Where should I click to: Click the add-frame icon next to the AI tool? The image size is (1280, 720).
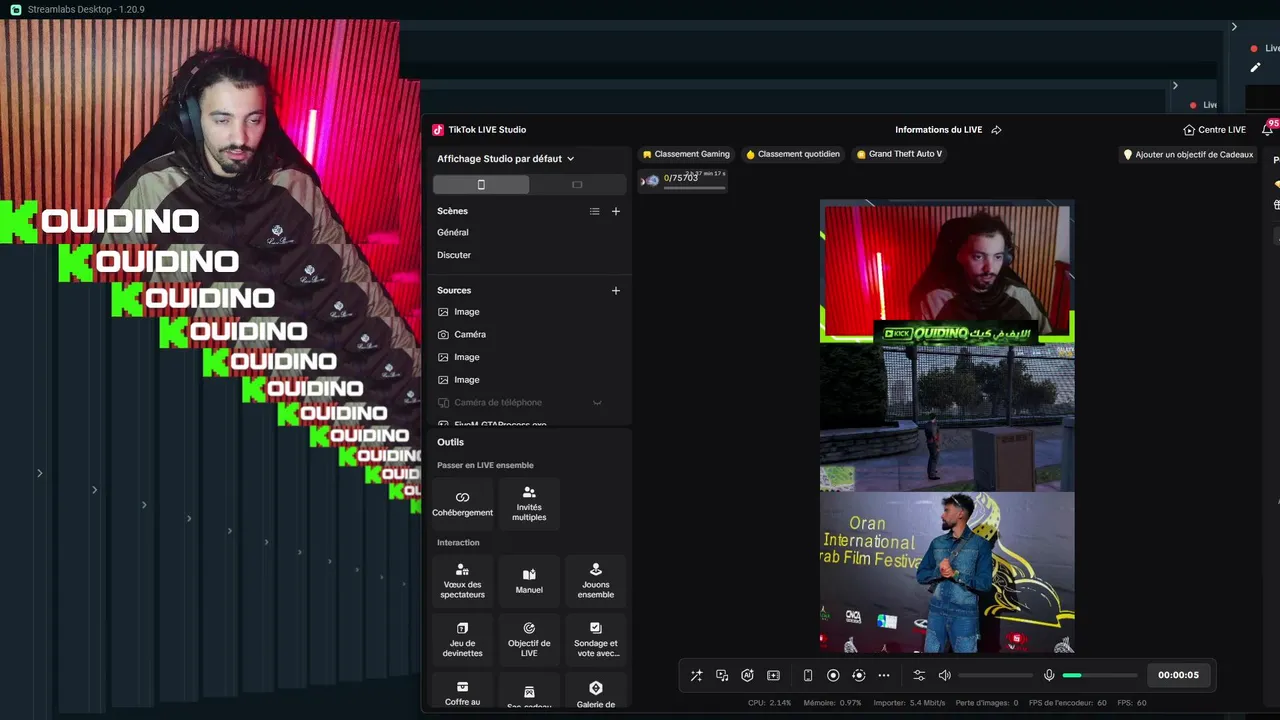[773, 675]
